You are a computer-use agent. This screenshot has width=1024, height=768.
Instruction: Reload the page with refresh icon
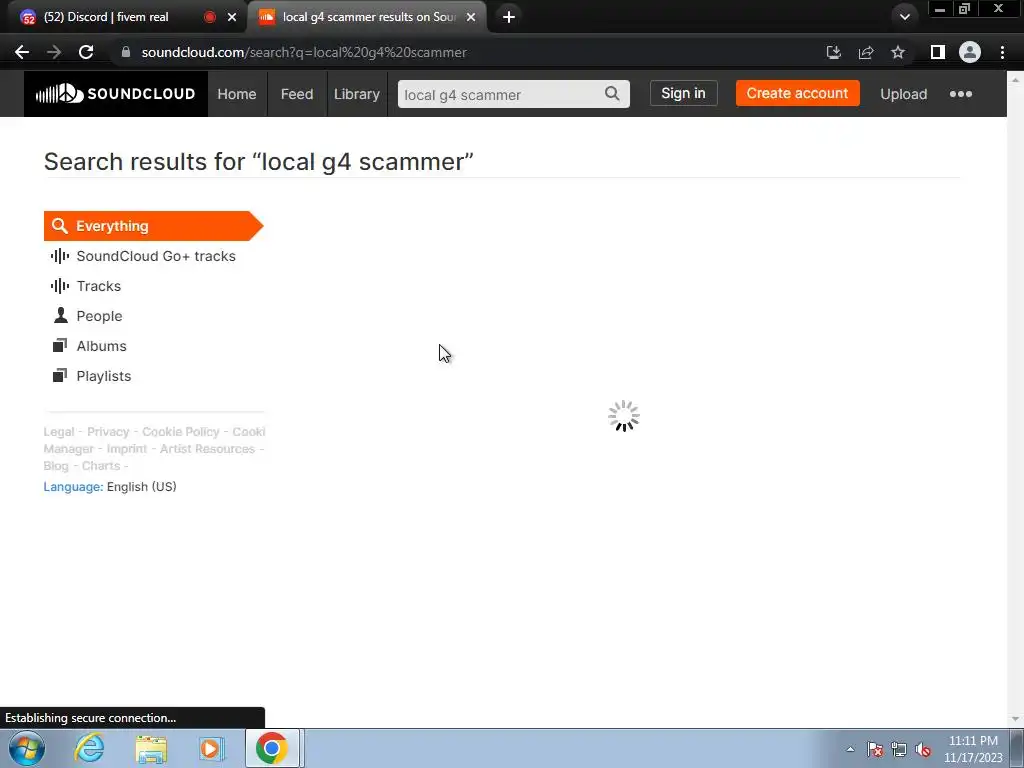pyautogui.click(x=86, y=52)
